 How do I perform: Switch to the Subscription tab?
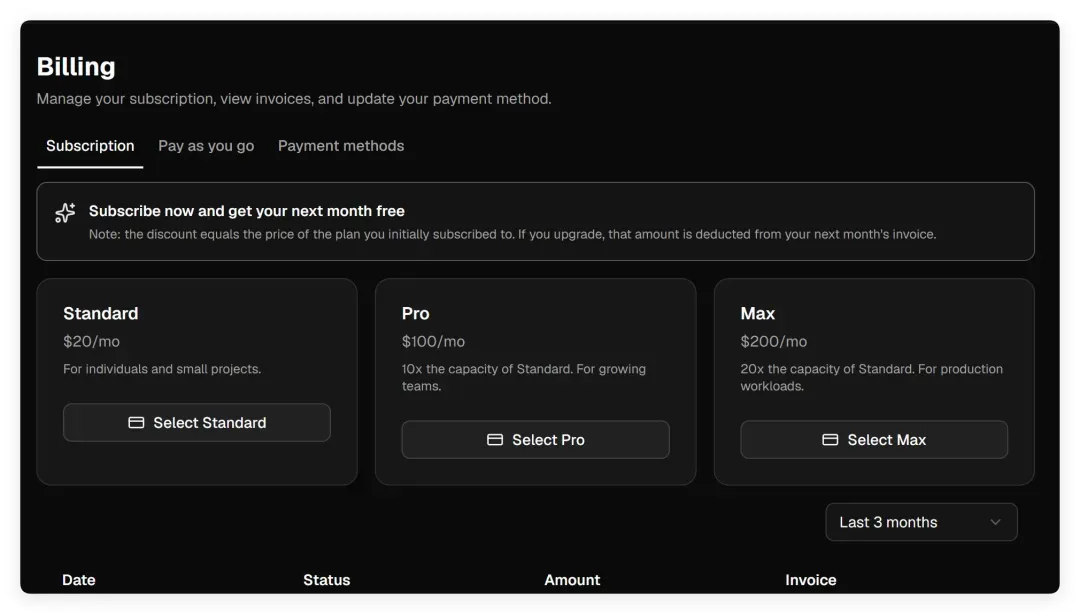coord(90,146)
